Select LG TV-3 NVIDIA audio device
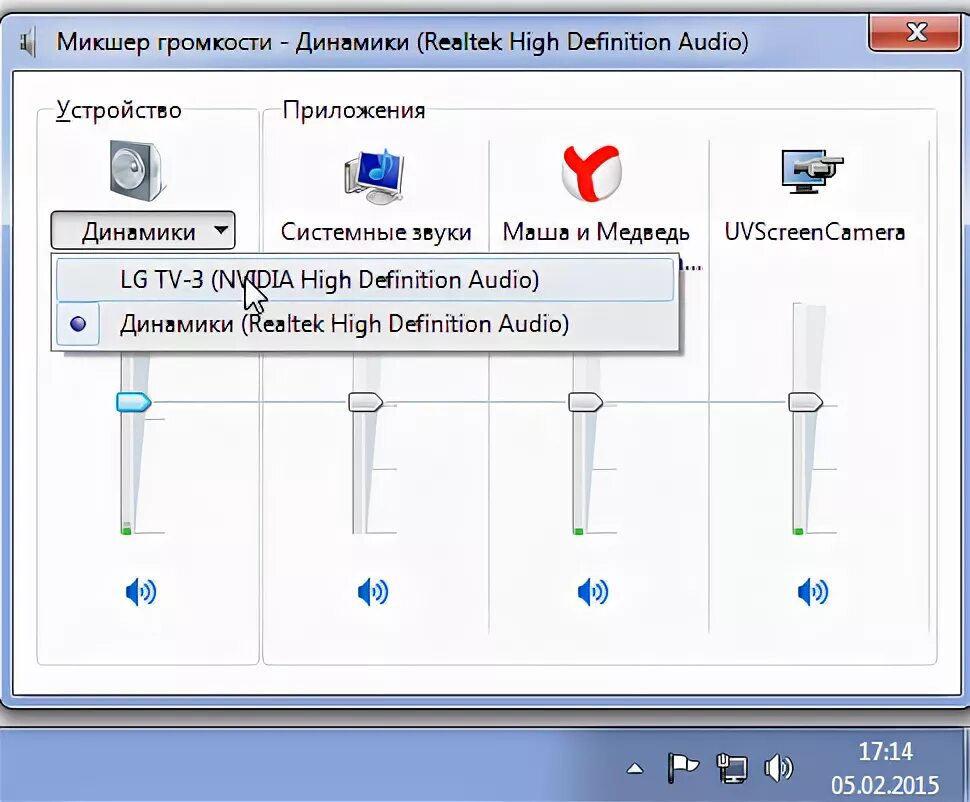 pyautogui.click(x=365, y=280)
